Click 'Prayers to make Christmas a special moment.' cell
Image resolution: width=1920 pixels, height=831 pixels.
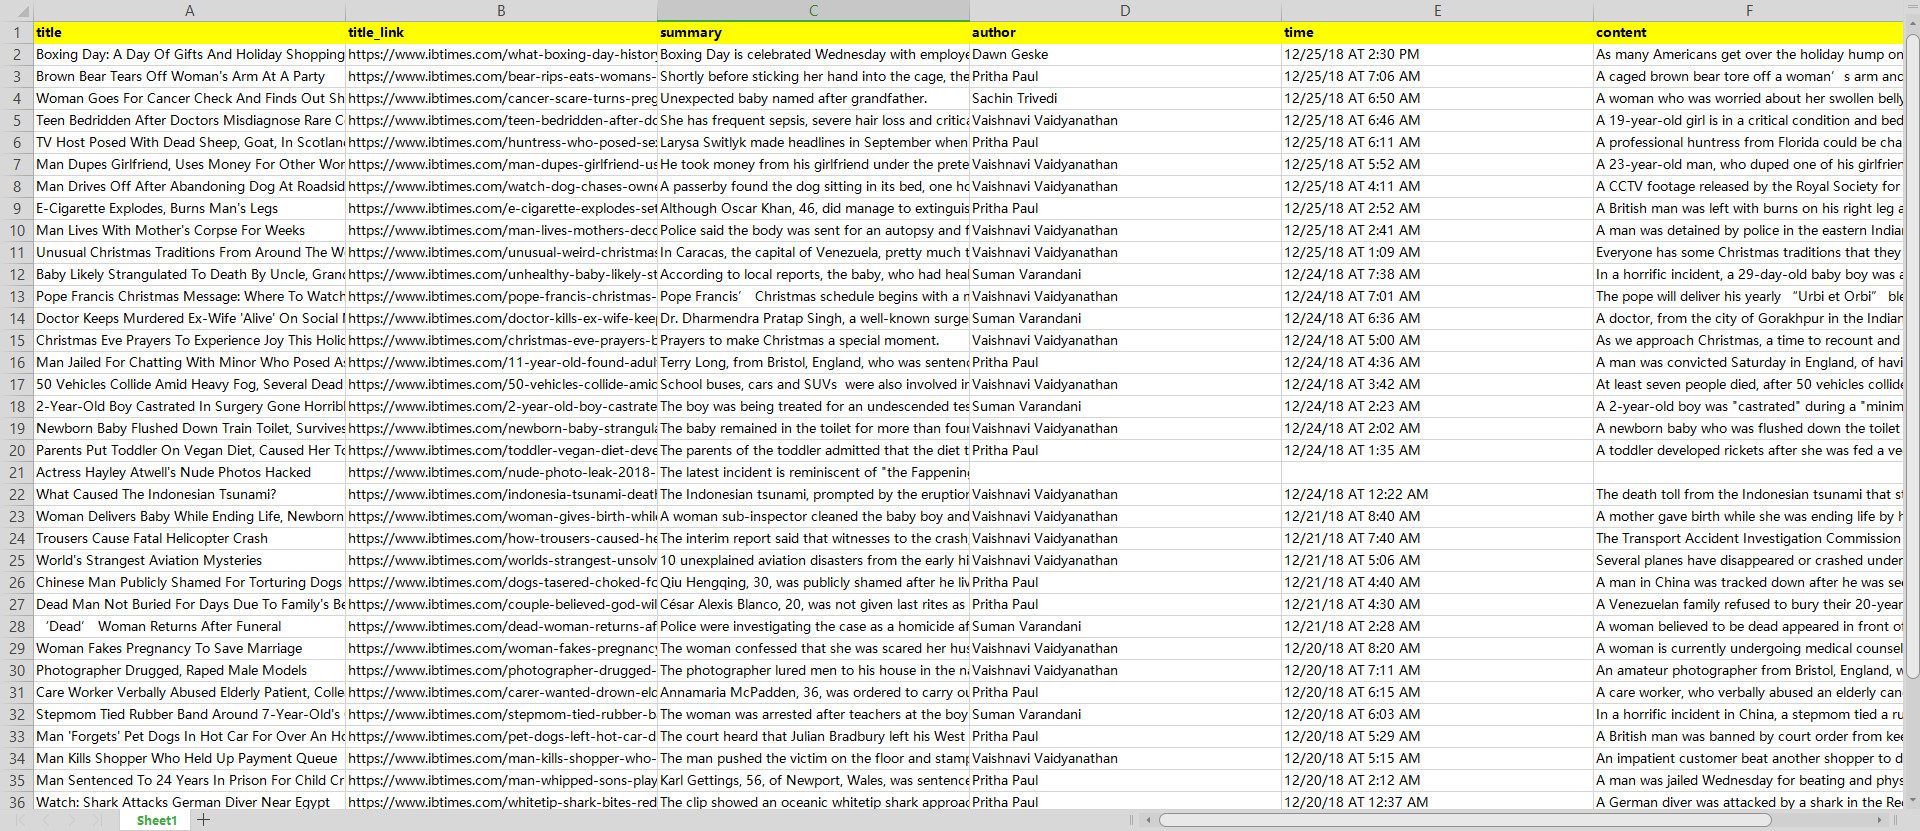813,340
